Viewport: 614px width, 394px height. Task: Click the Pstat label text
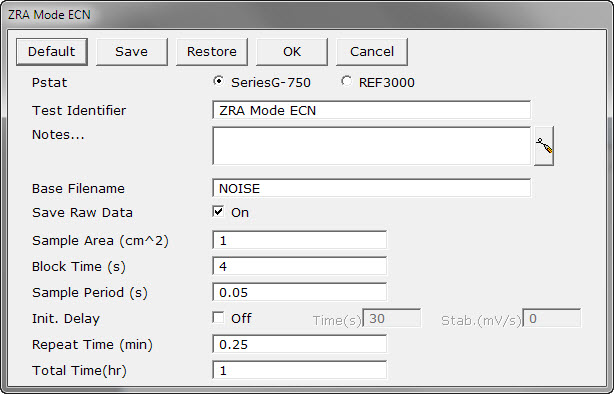[49, 83]
